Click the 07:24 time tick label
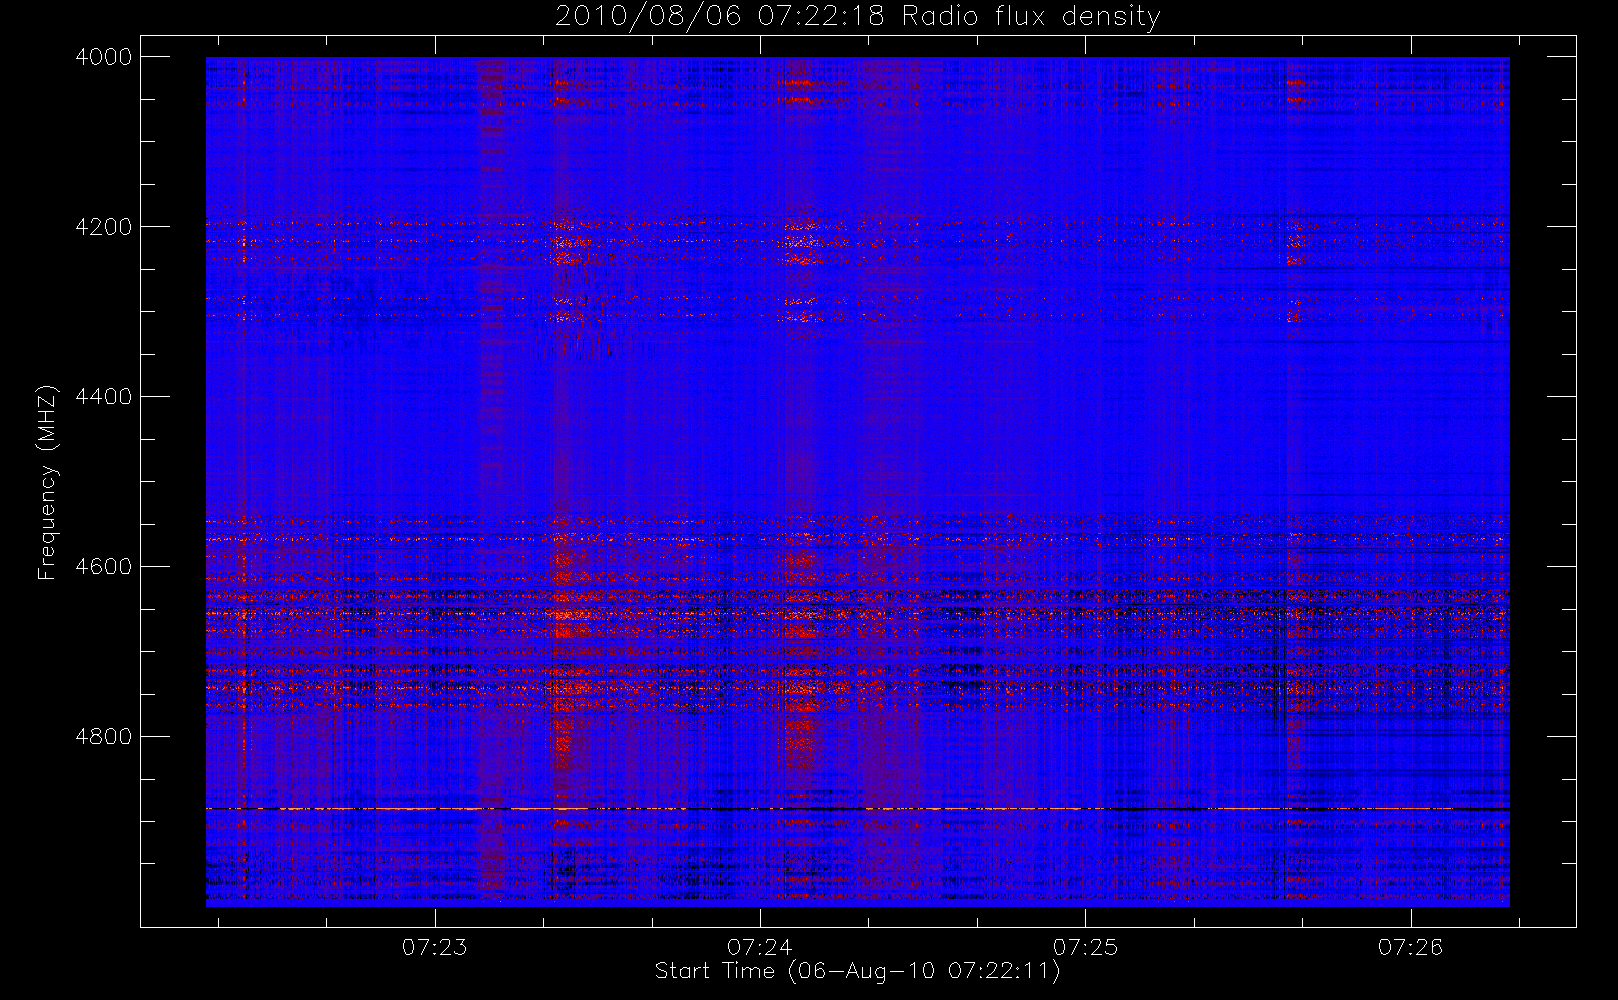 point(760,946)
